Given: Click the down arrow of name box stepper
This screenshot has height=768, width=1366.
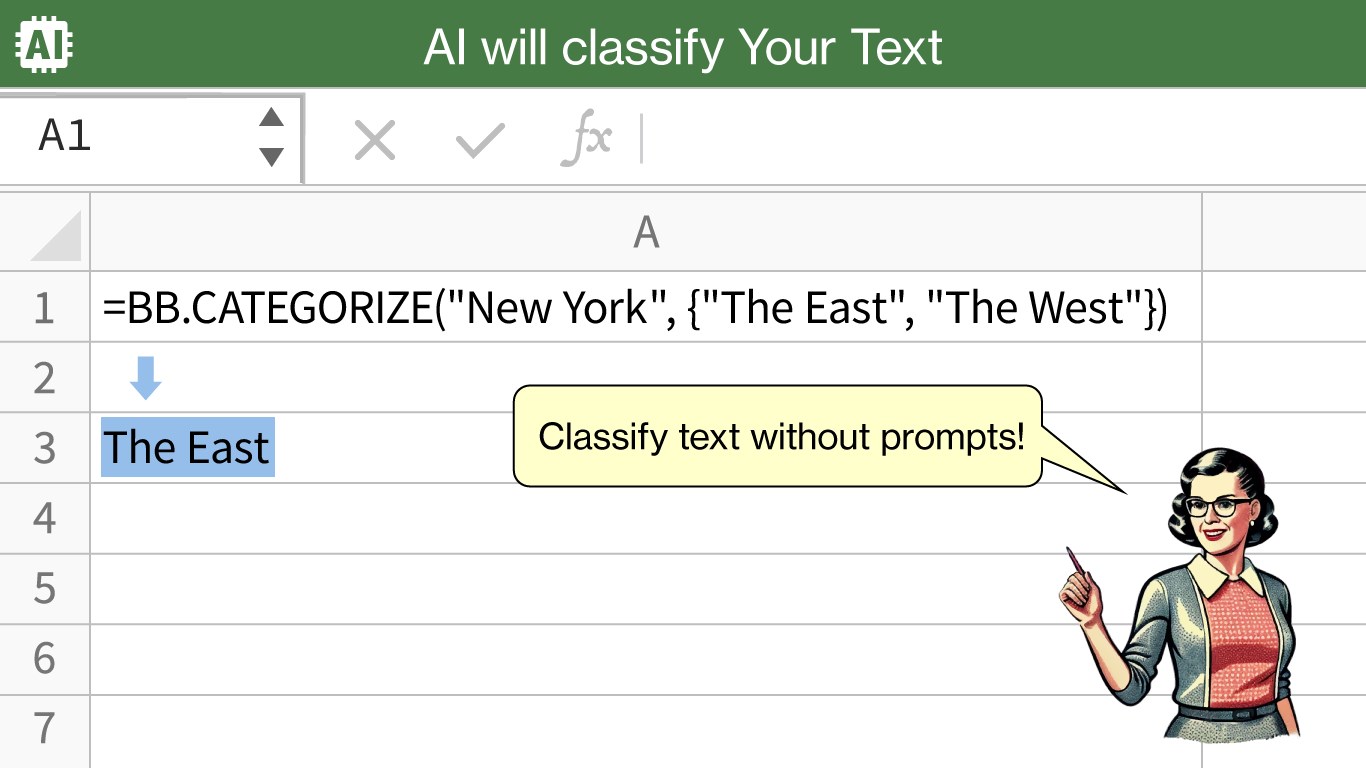Looking at the screenshot, I should 271,157.
